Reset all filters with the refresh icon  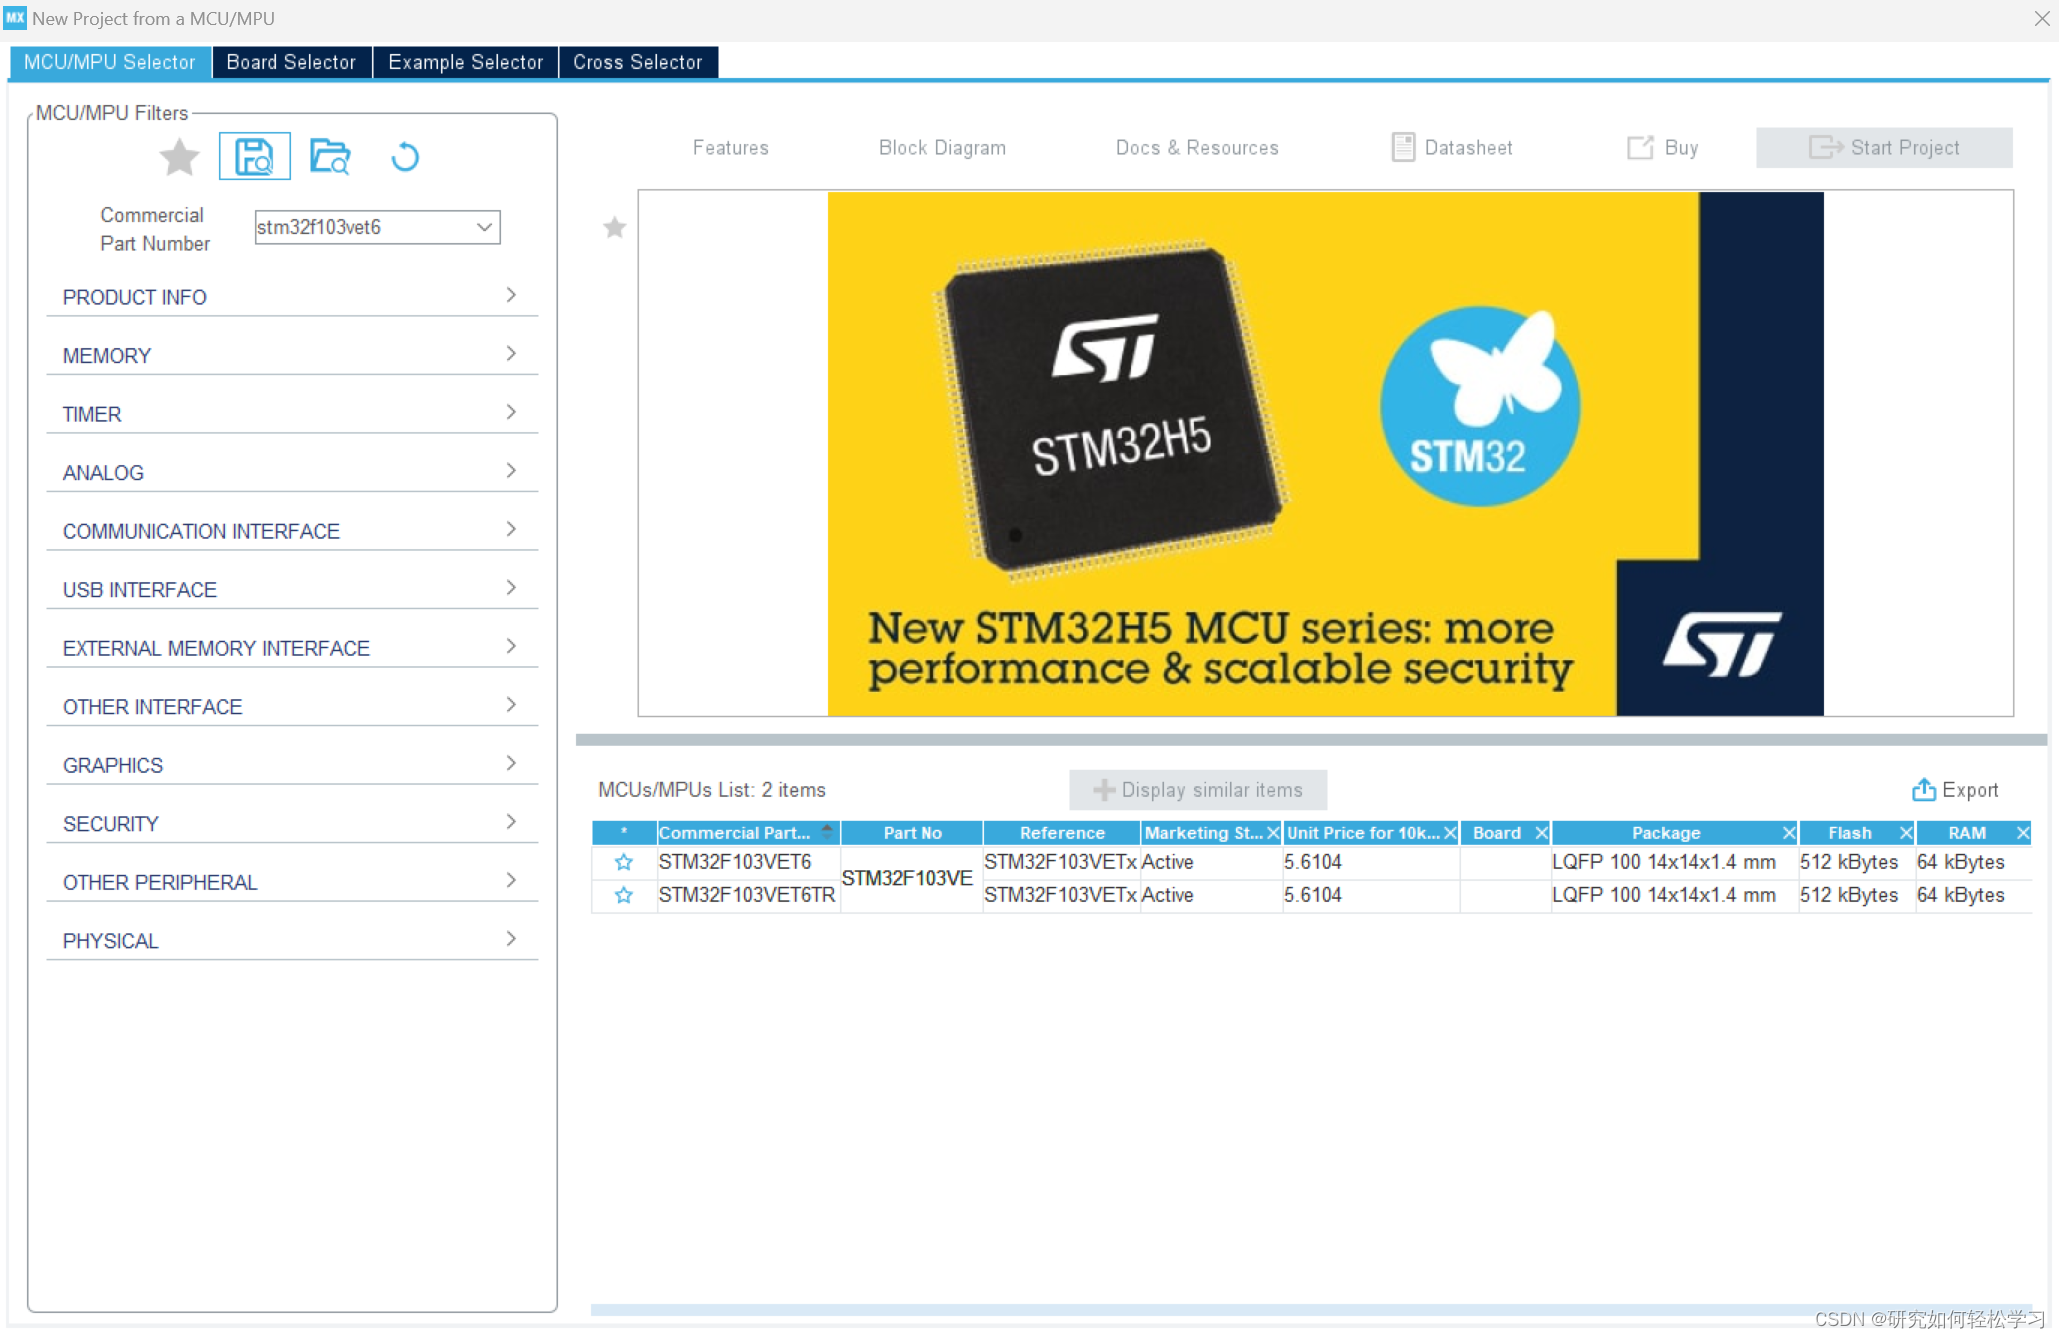tap(404, 157)
